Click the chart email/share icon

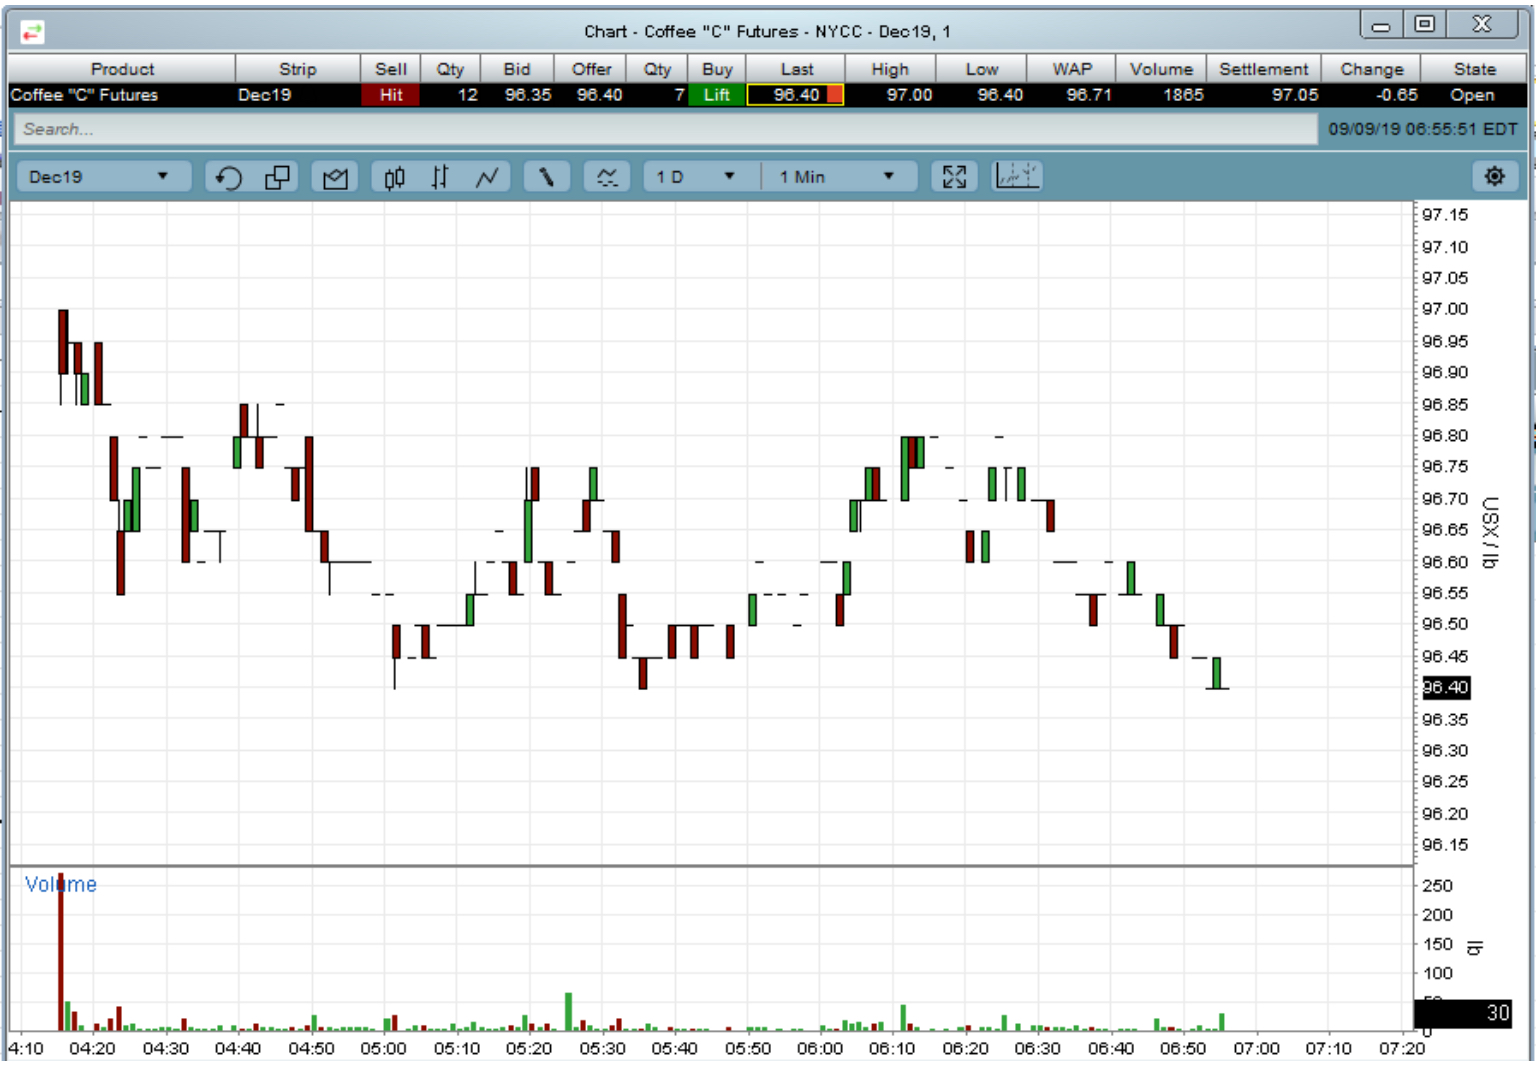point(335,177)
